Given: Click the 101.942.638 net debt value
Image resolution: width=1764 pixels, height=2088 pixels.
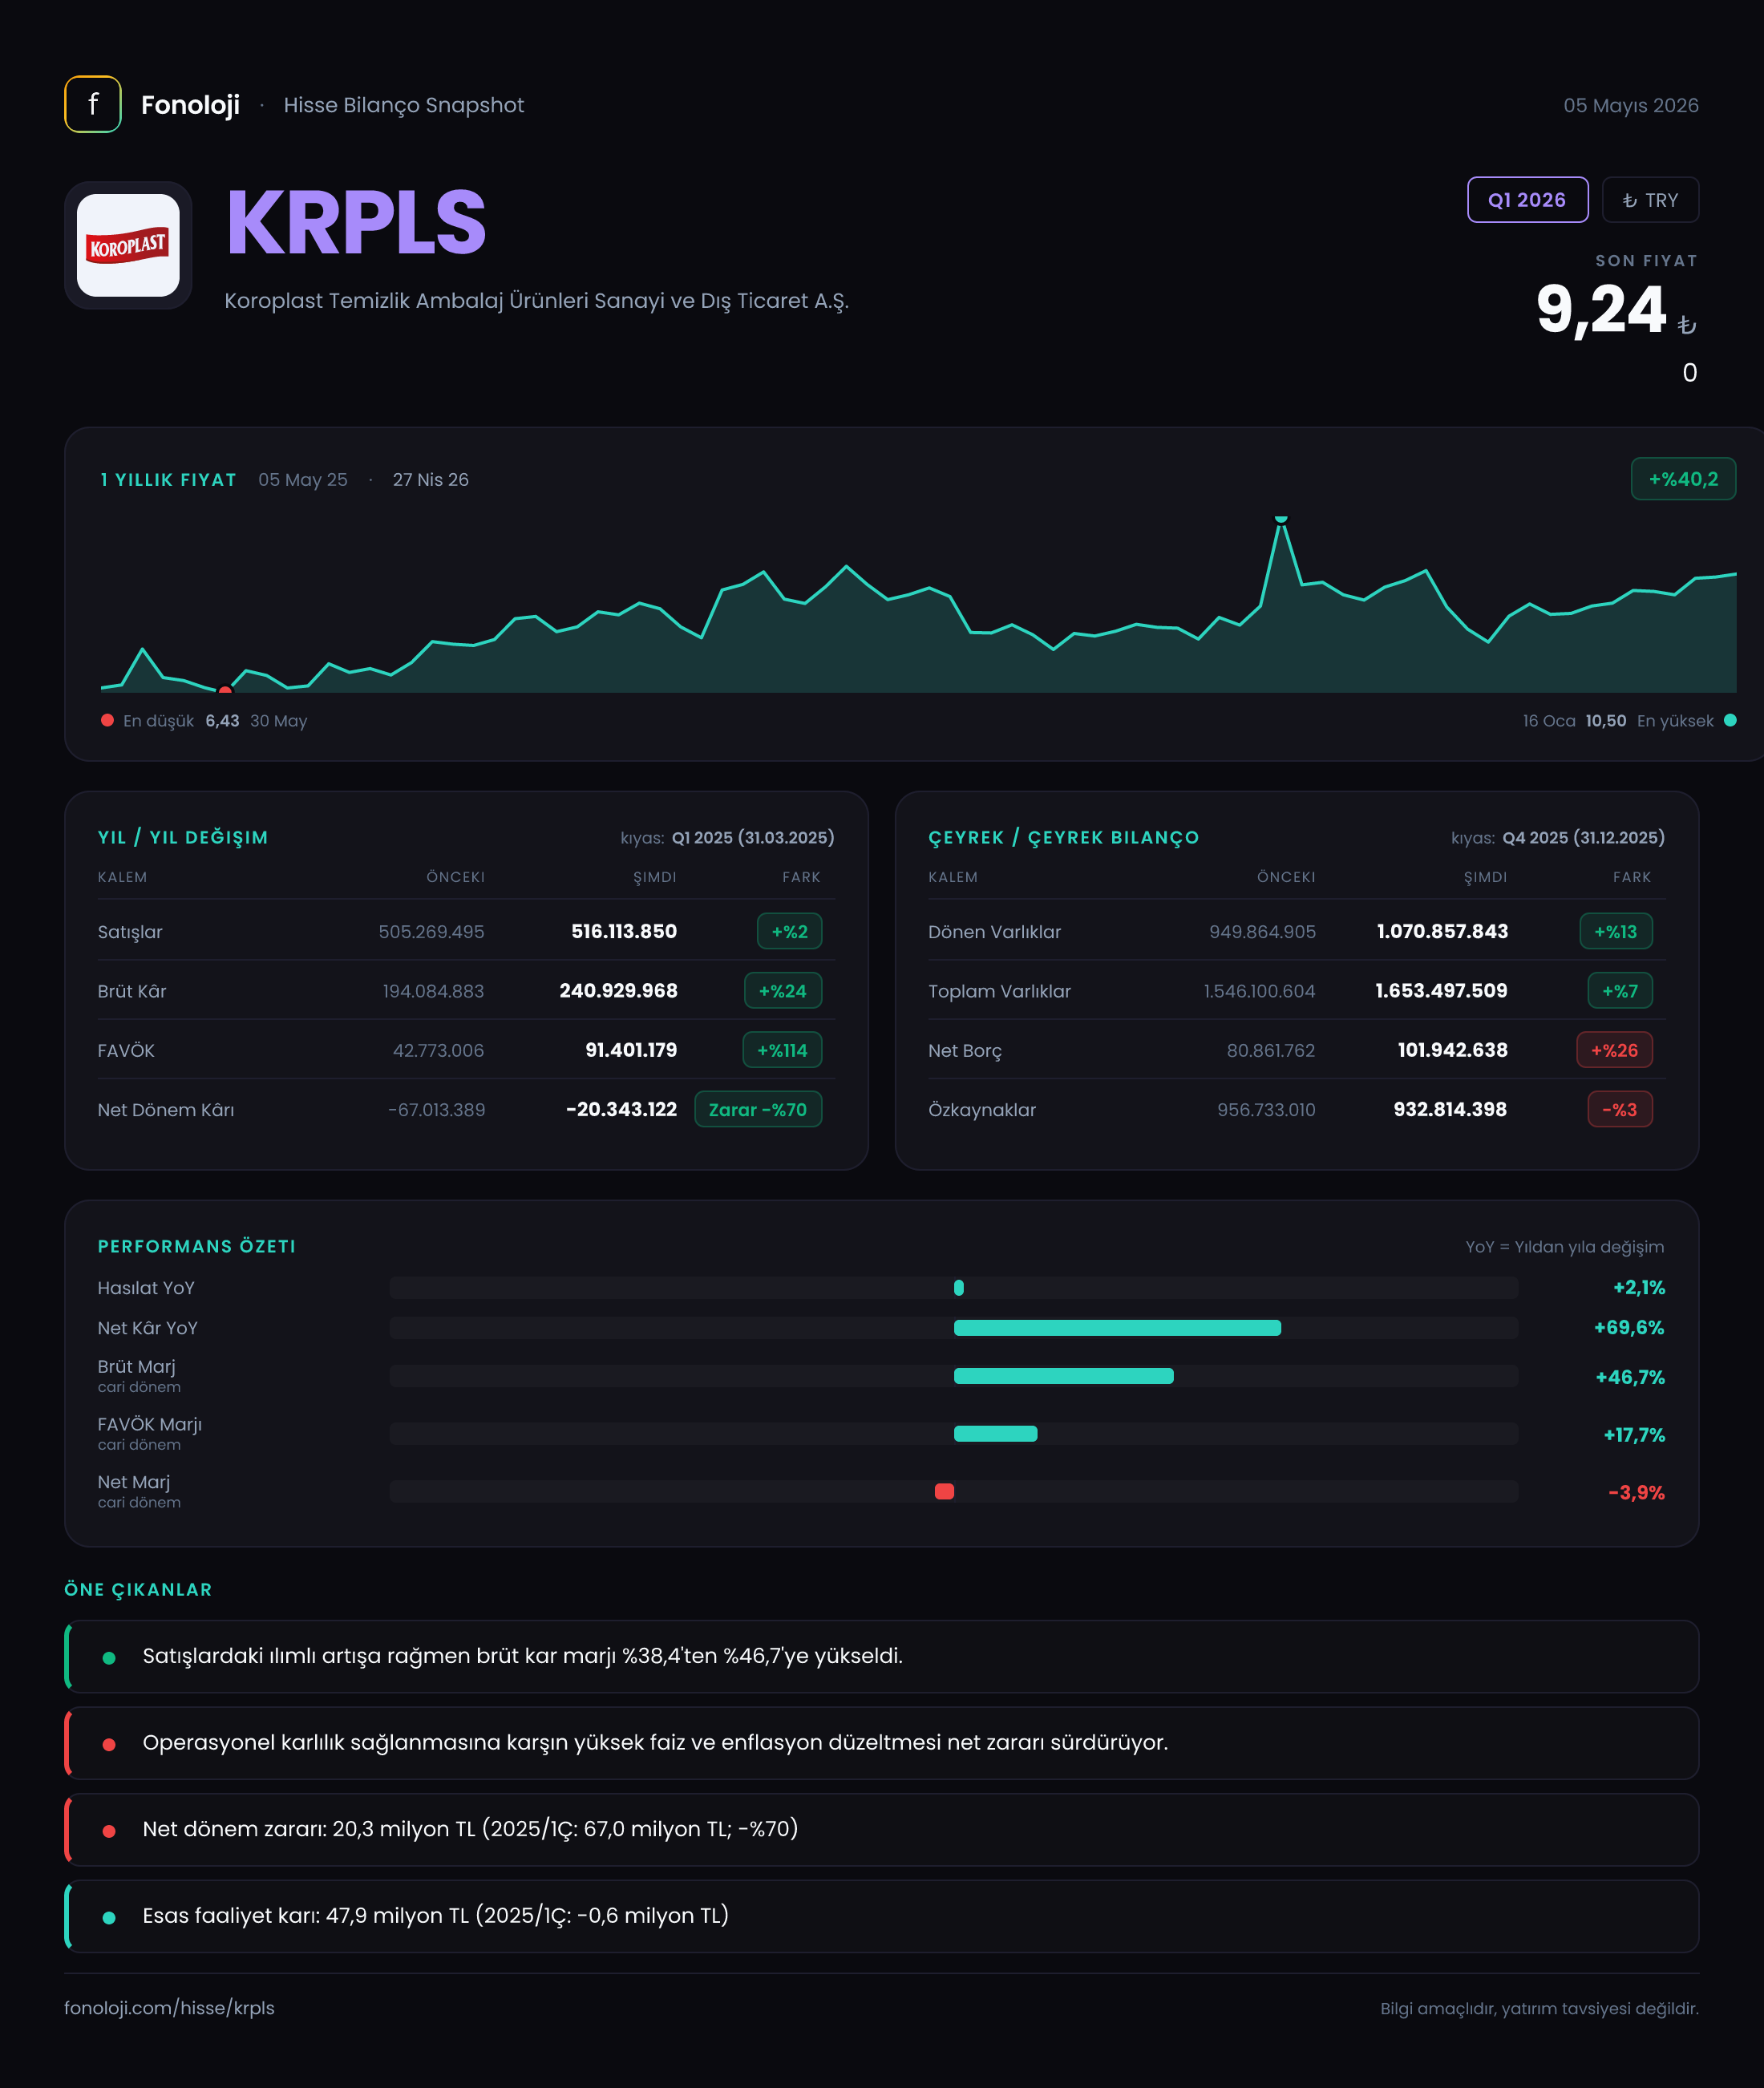Looking at the screenshot, I should [1452, 1050].
